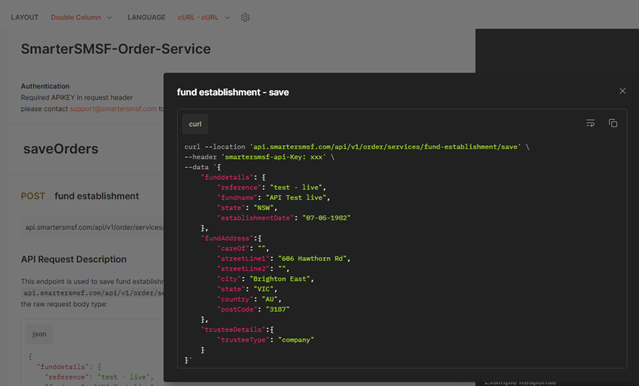Click the support@smartersmsf.com email link
639x386 pixels.
[113, 109]
